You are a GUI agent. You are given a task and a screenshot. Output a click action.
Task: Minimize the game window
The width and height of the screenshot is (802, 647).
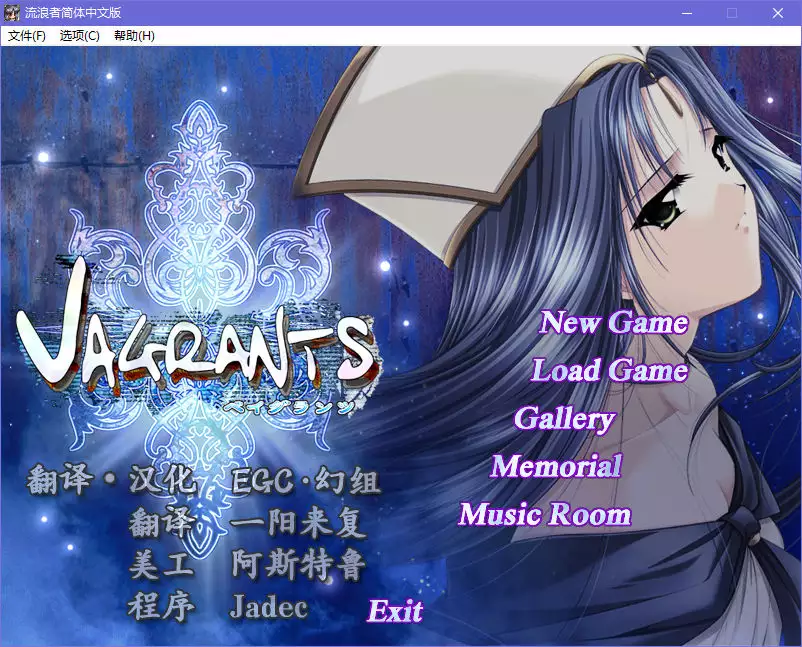687,12
